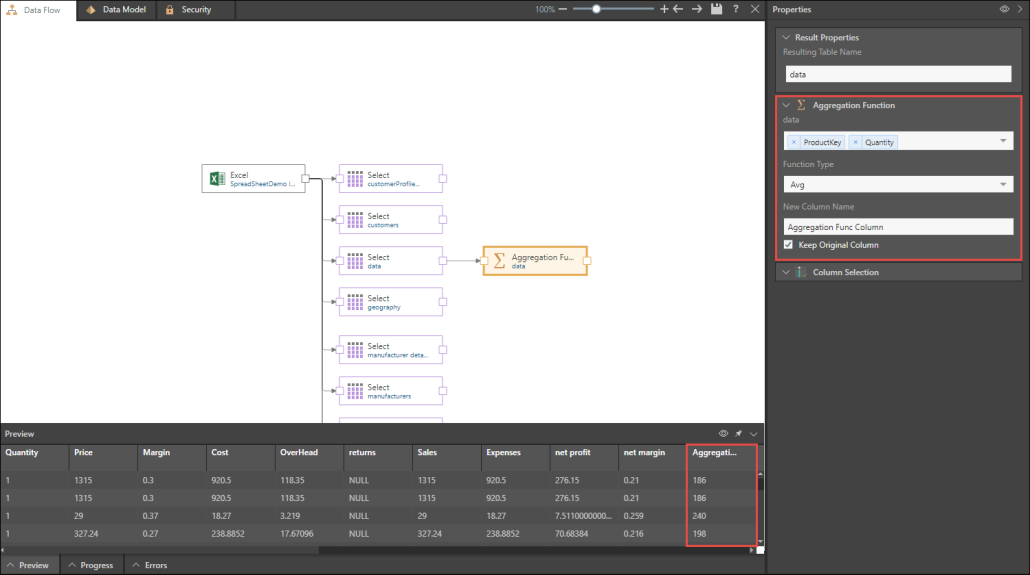Screen dimensions: 1030x575
Task: Click the redo right arrow icon
Action: pos(696,9)
